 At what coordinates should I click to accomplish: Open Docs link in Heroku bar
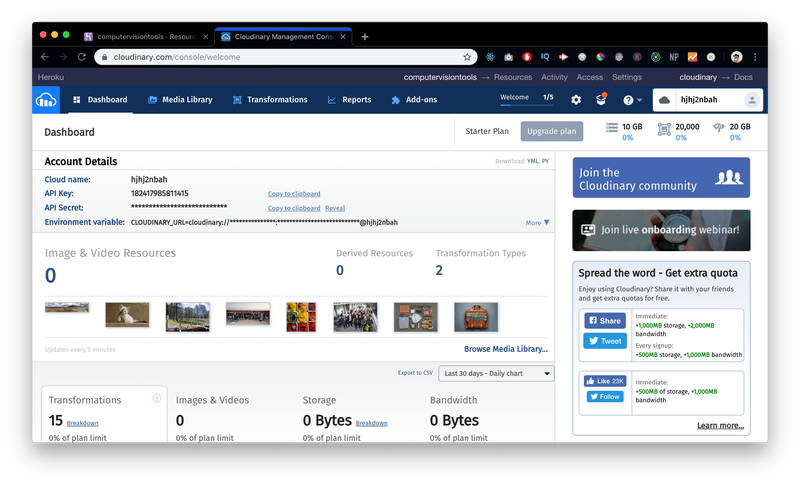743,78
